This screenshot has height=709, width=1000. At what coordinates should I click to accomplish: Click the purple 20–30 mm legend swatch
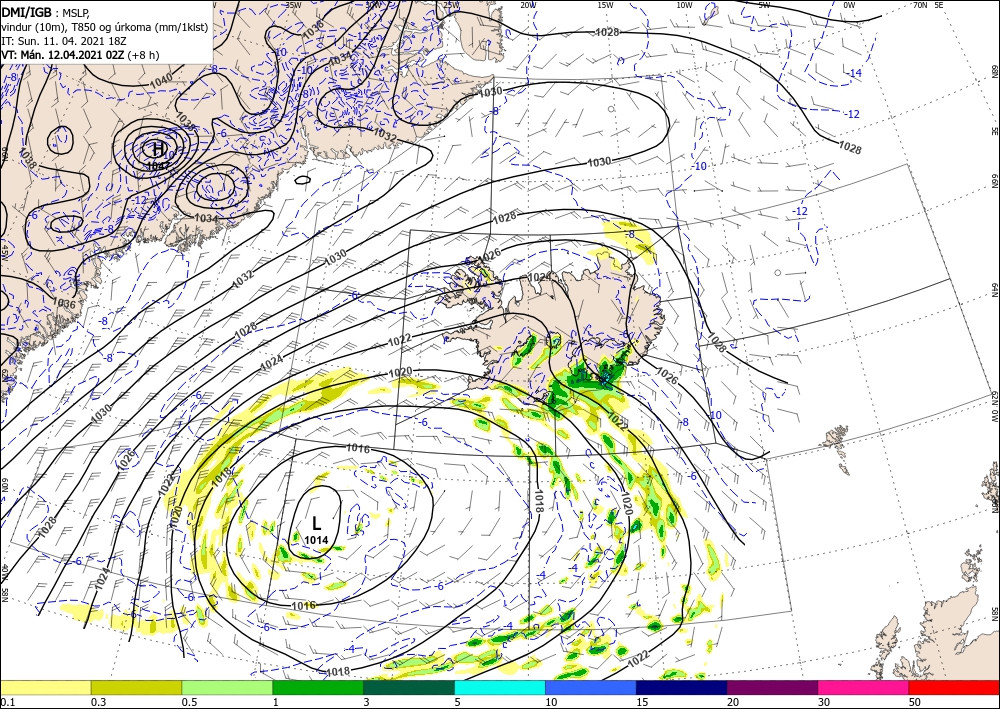[772, 687]
